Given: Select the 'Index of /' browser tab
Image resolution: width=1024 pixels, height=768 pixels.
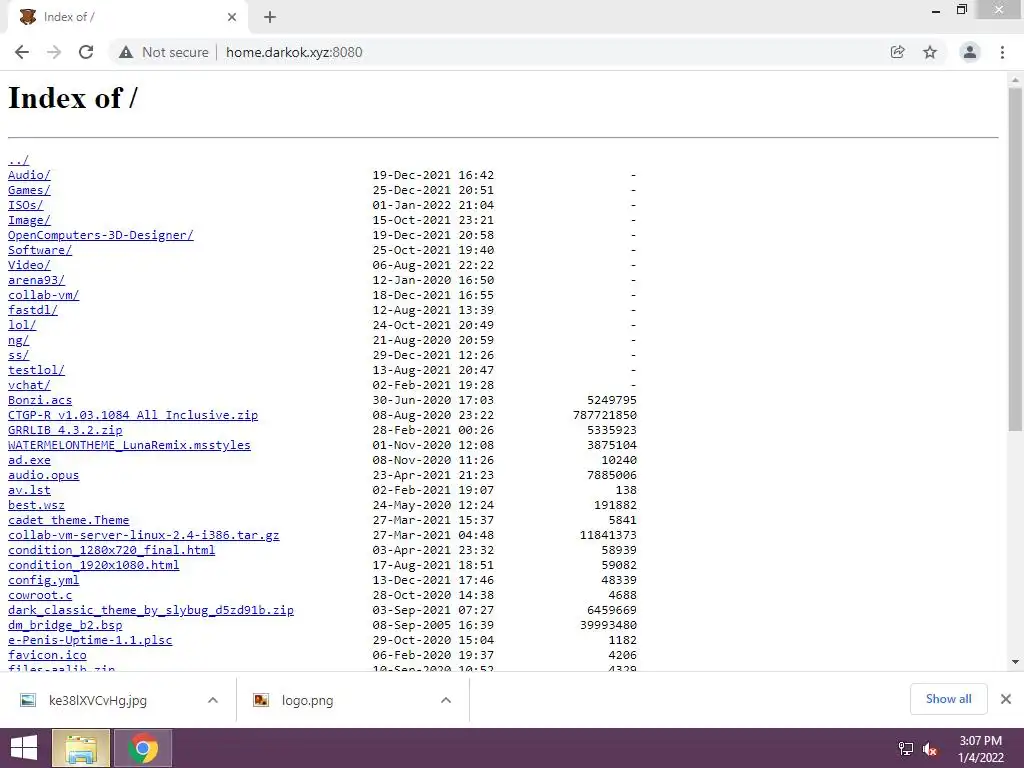Looking at the screenshot, I should pos(127,18).
